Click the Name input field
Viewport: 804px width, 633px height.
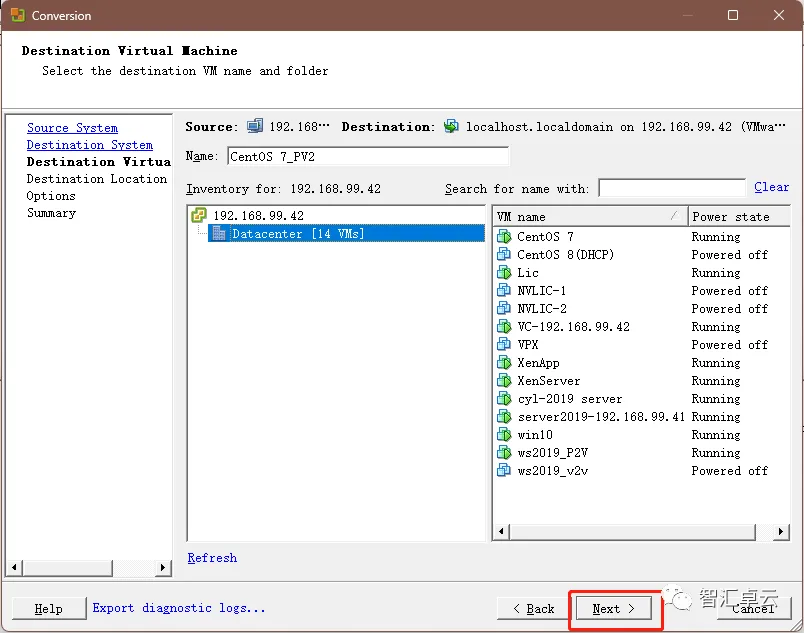(x=368, y=156)
